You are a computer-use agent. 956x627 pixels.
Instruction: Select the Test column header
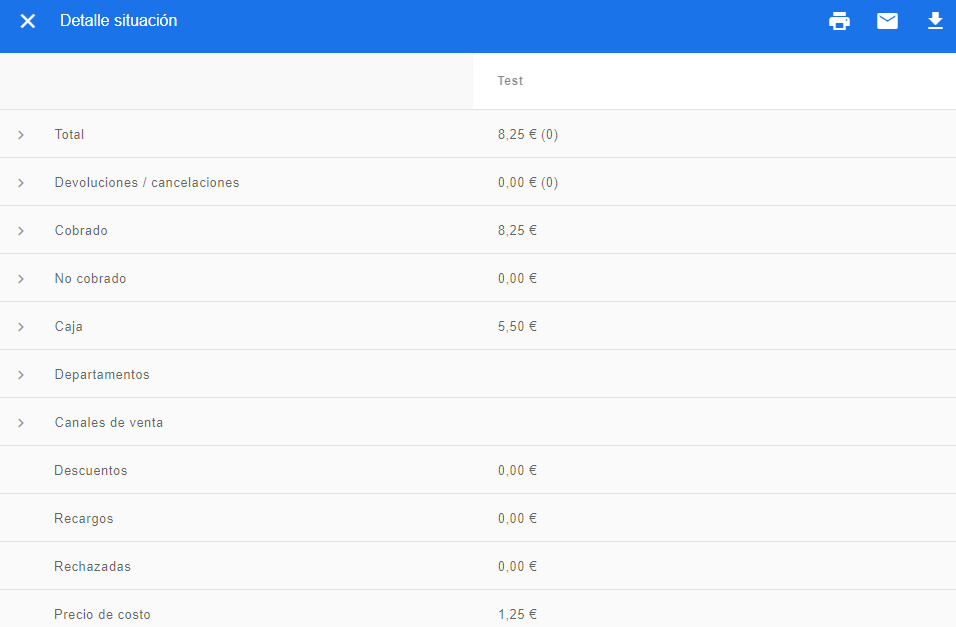510,81
